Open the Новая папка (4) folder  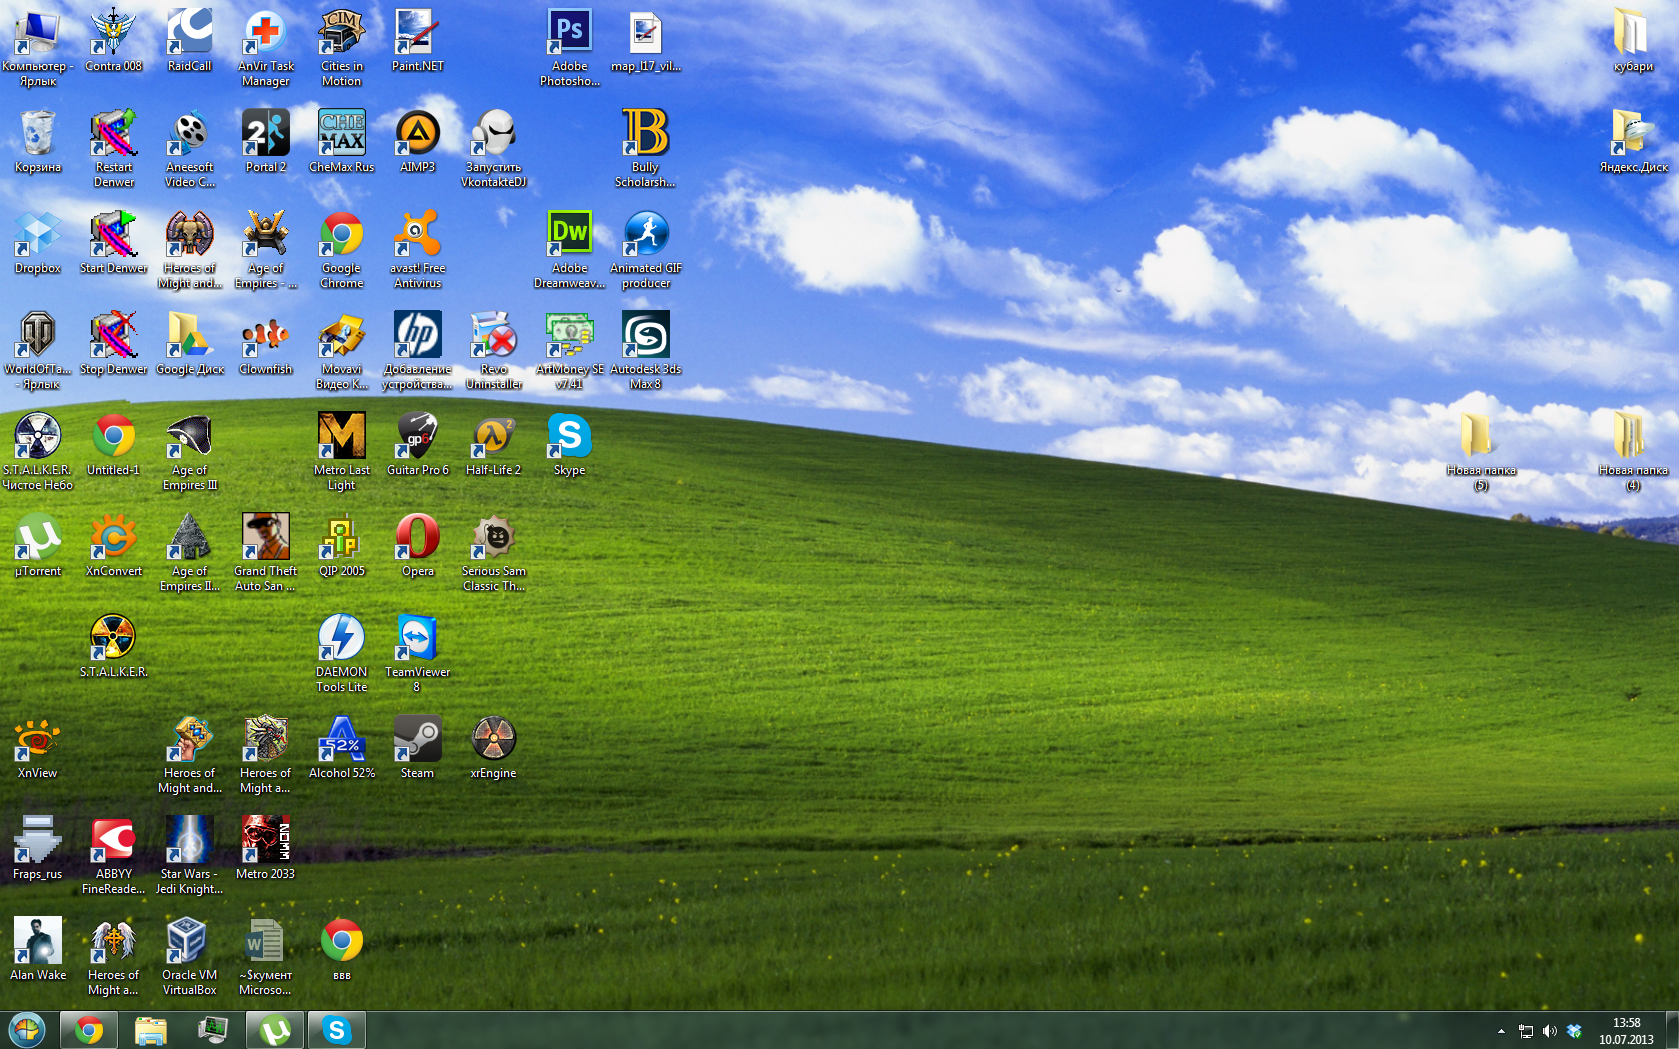1633,451
